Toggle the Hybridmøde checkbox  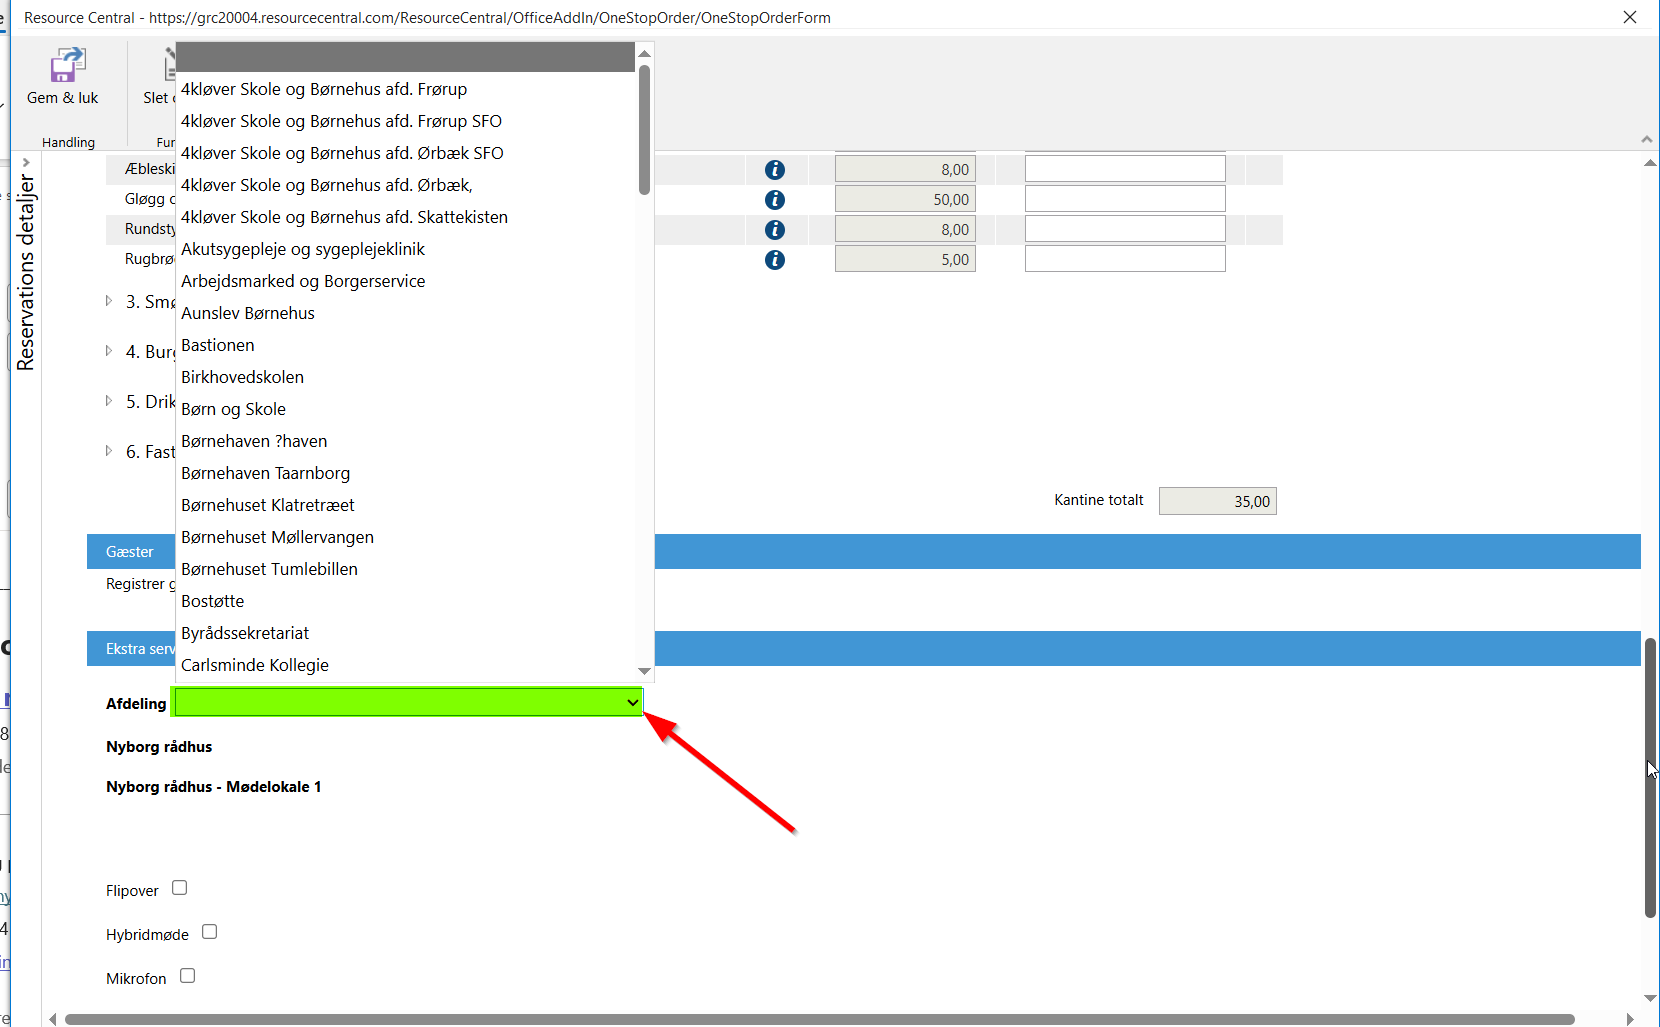click(210, 932)
